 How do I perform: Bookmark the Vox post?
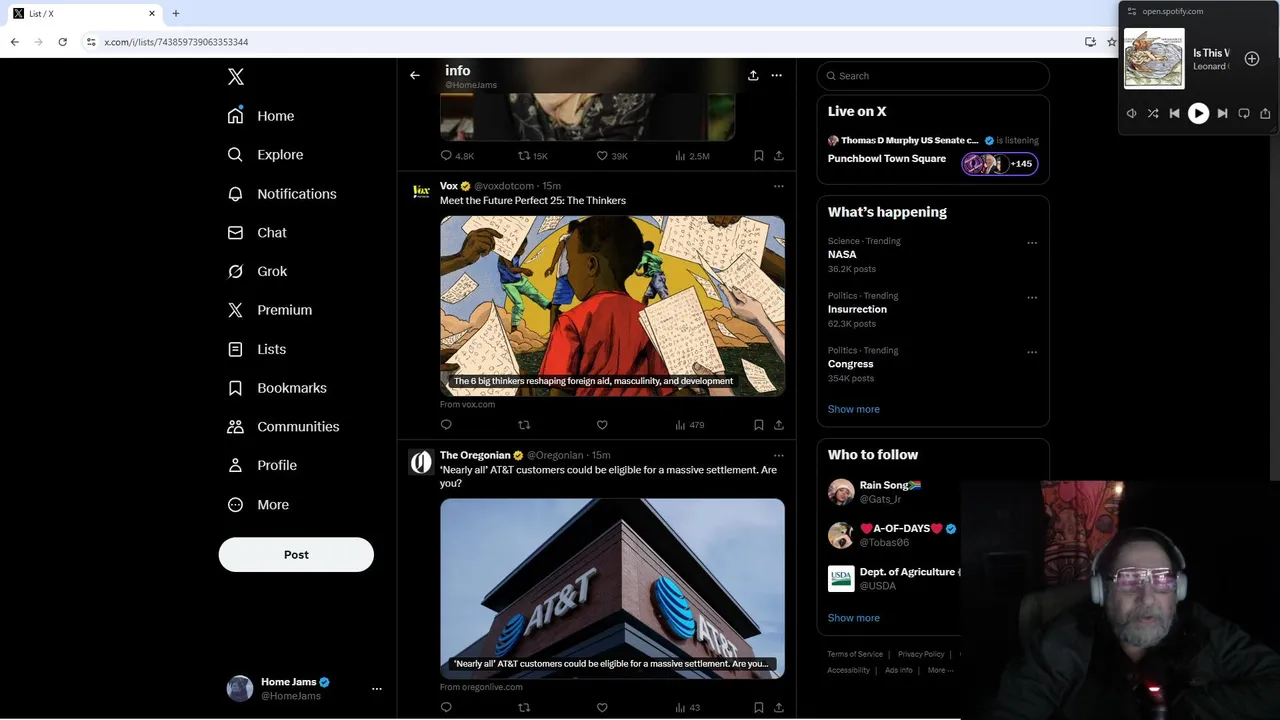(x=759, y=425)
